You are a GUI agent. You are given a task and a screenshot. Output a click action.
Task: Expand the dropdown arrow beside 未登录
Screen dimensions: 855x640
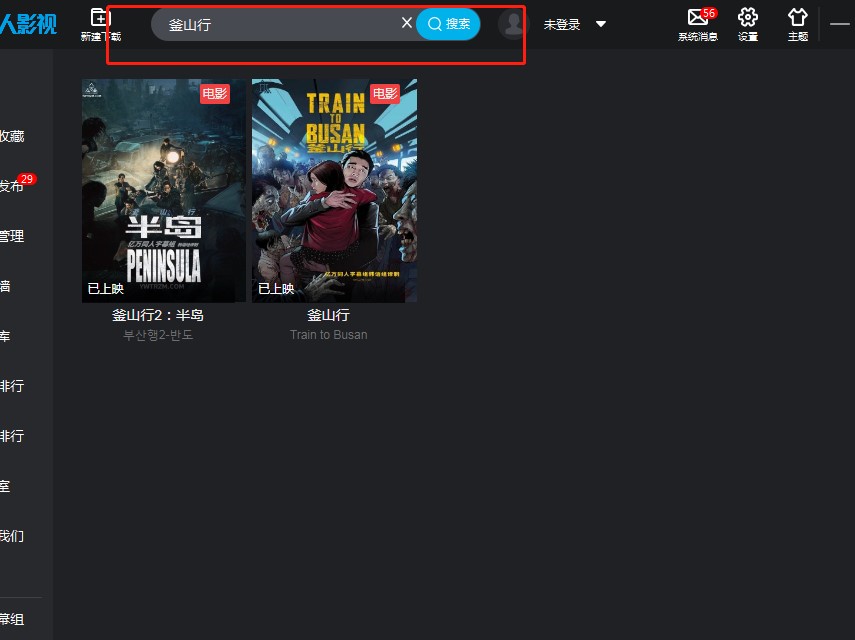(600, 24)
